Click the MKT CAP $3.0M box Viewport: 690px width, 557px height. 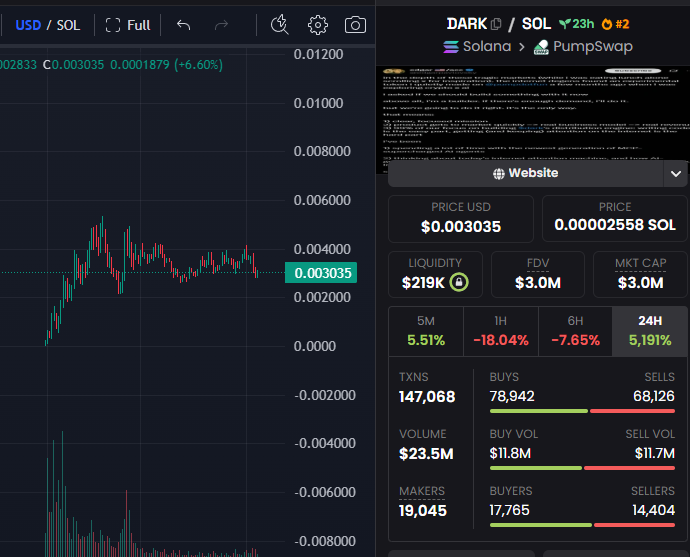[x=640, y=275]
